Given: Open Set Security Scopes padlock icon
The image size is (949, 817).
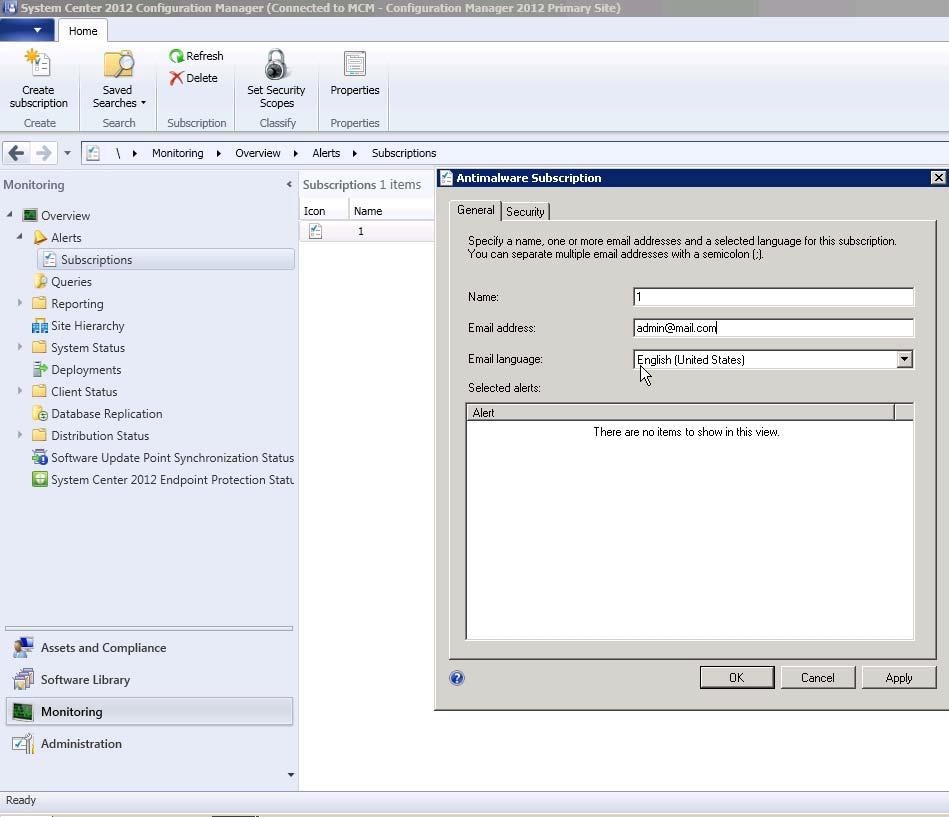Looking at the screenshot, I should [275, 64].
